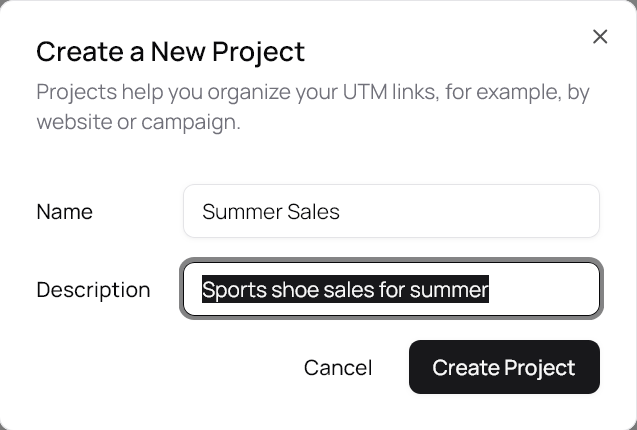Click the highlighted 'Sports shoe sales for summer' text
The image size is (637, 430).
345,290
